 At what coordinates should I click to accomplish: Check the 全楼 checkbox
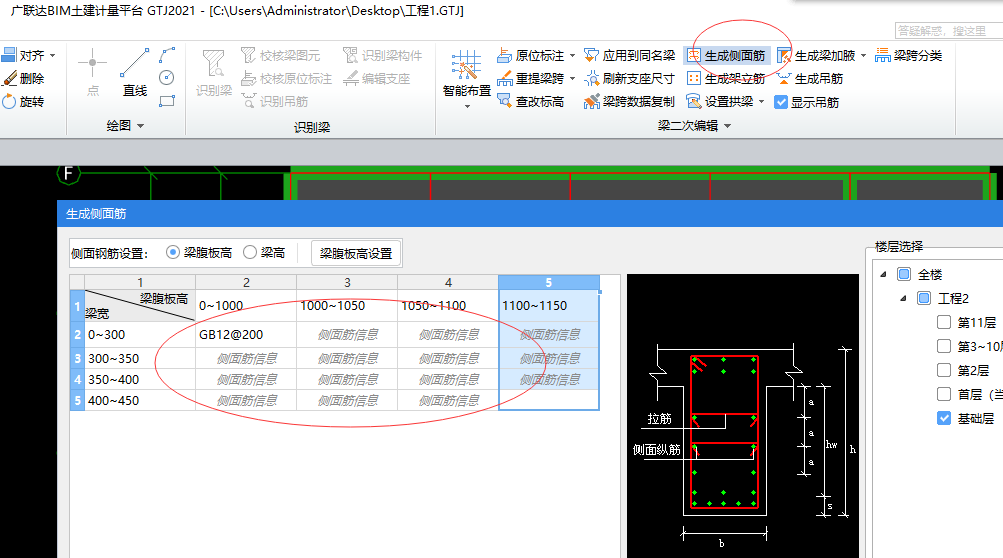click(x=904, y=275)
